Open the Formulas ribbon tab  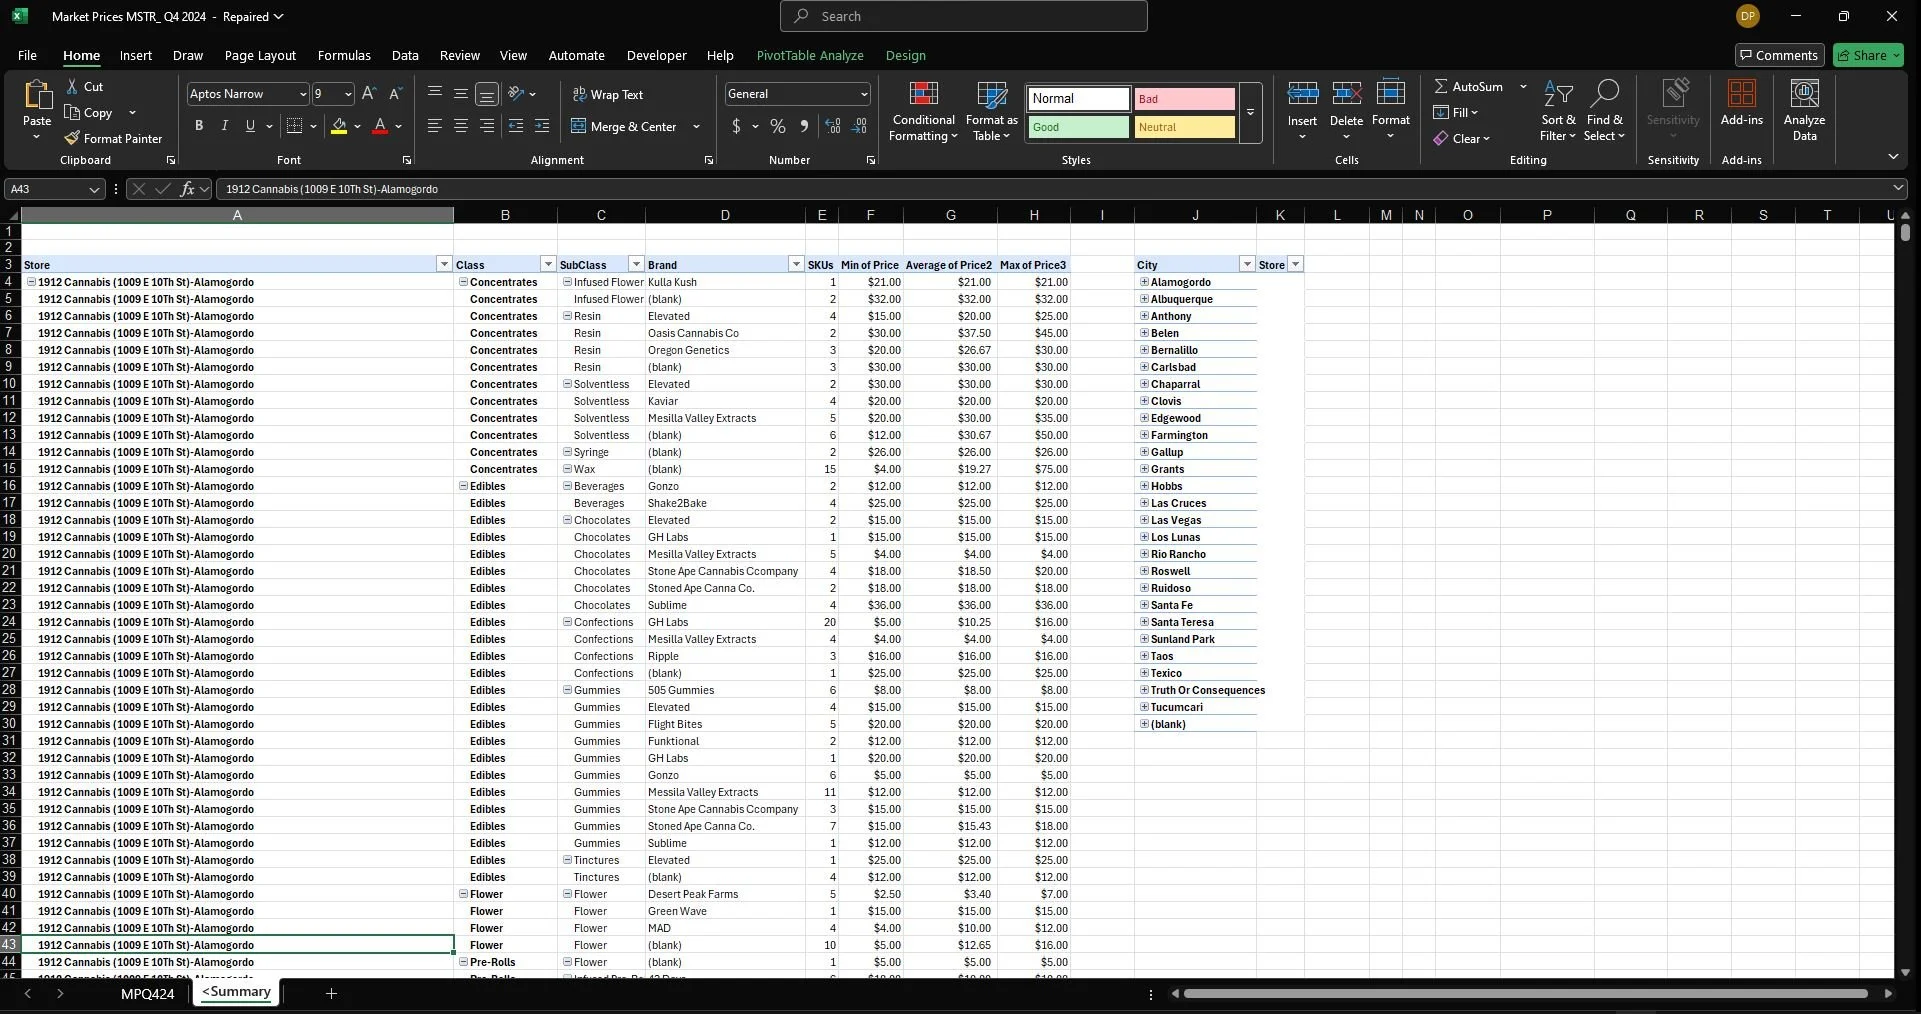click(344, 56)
